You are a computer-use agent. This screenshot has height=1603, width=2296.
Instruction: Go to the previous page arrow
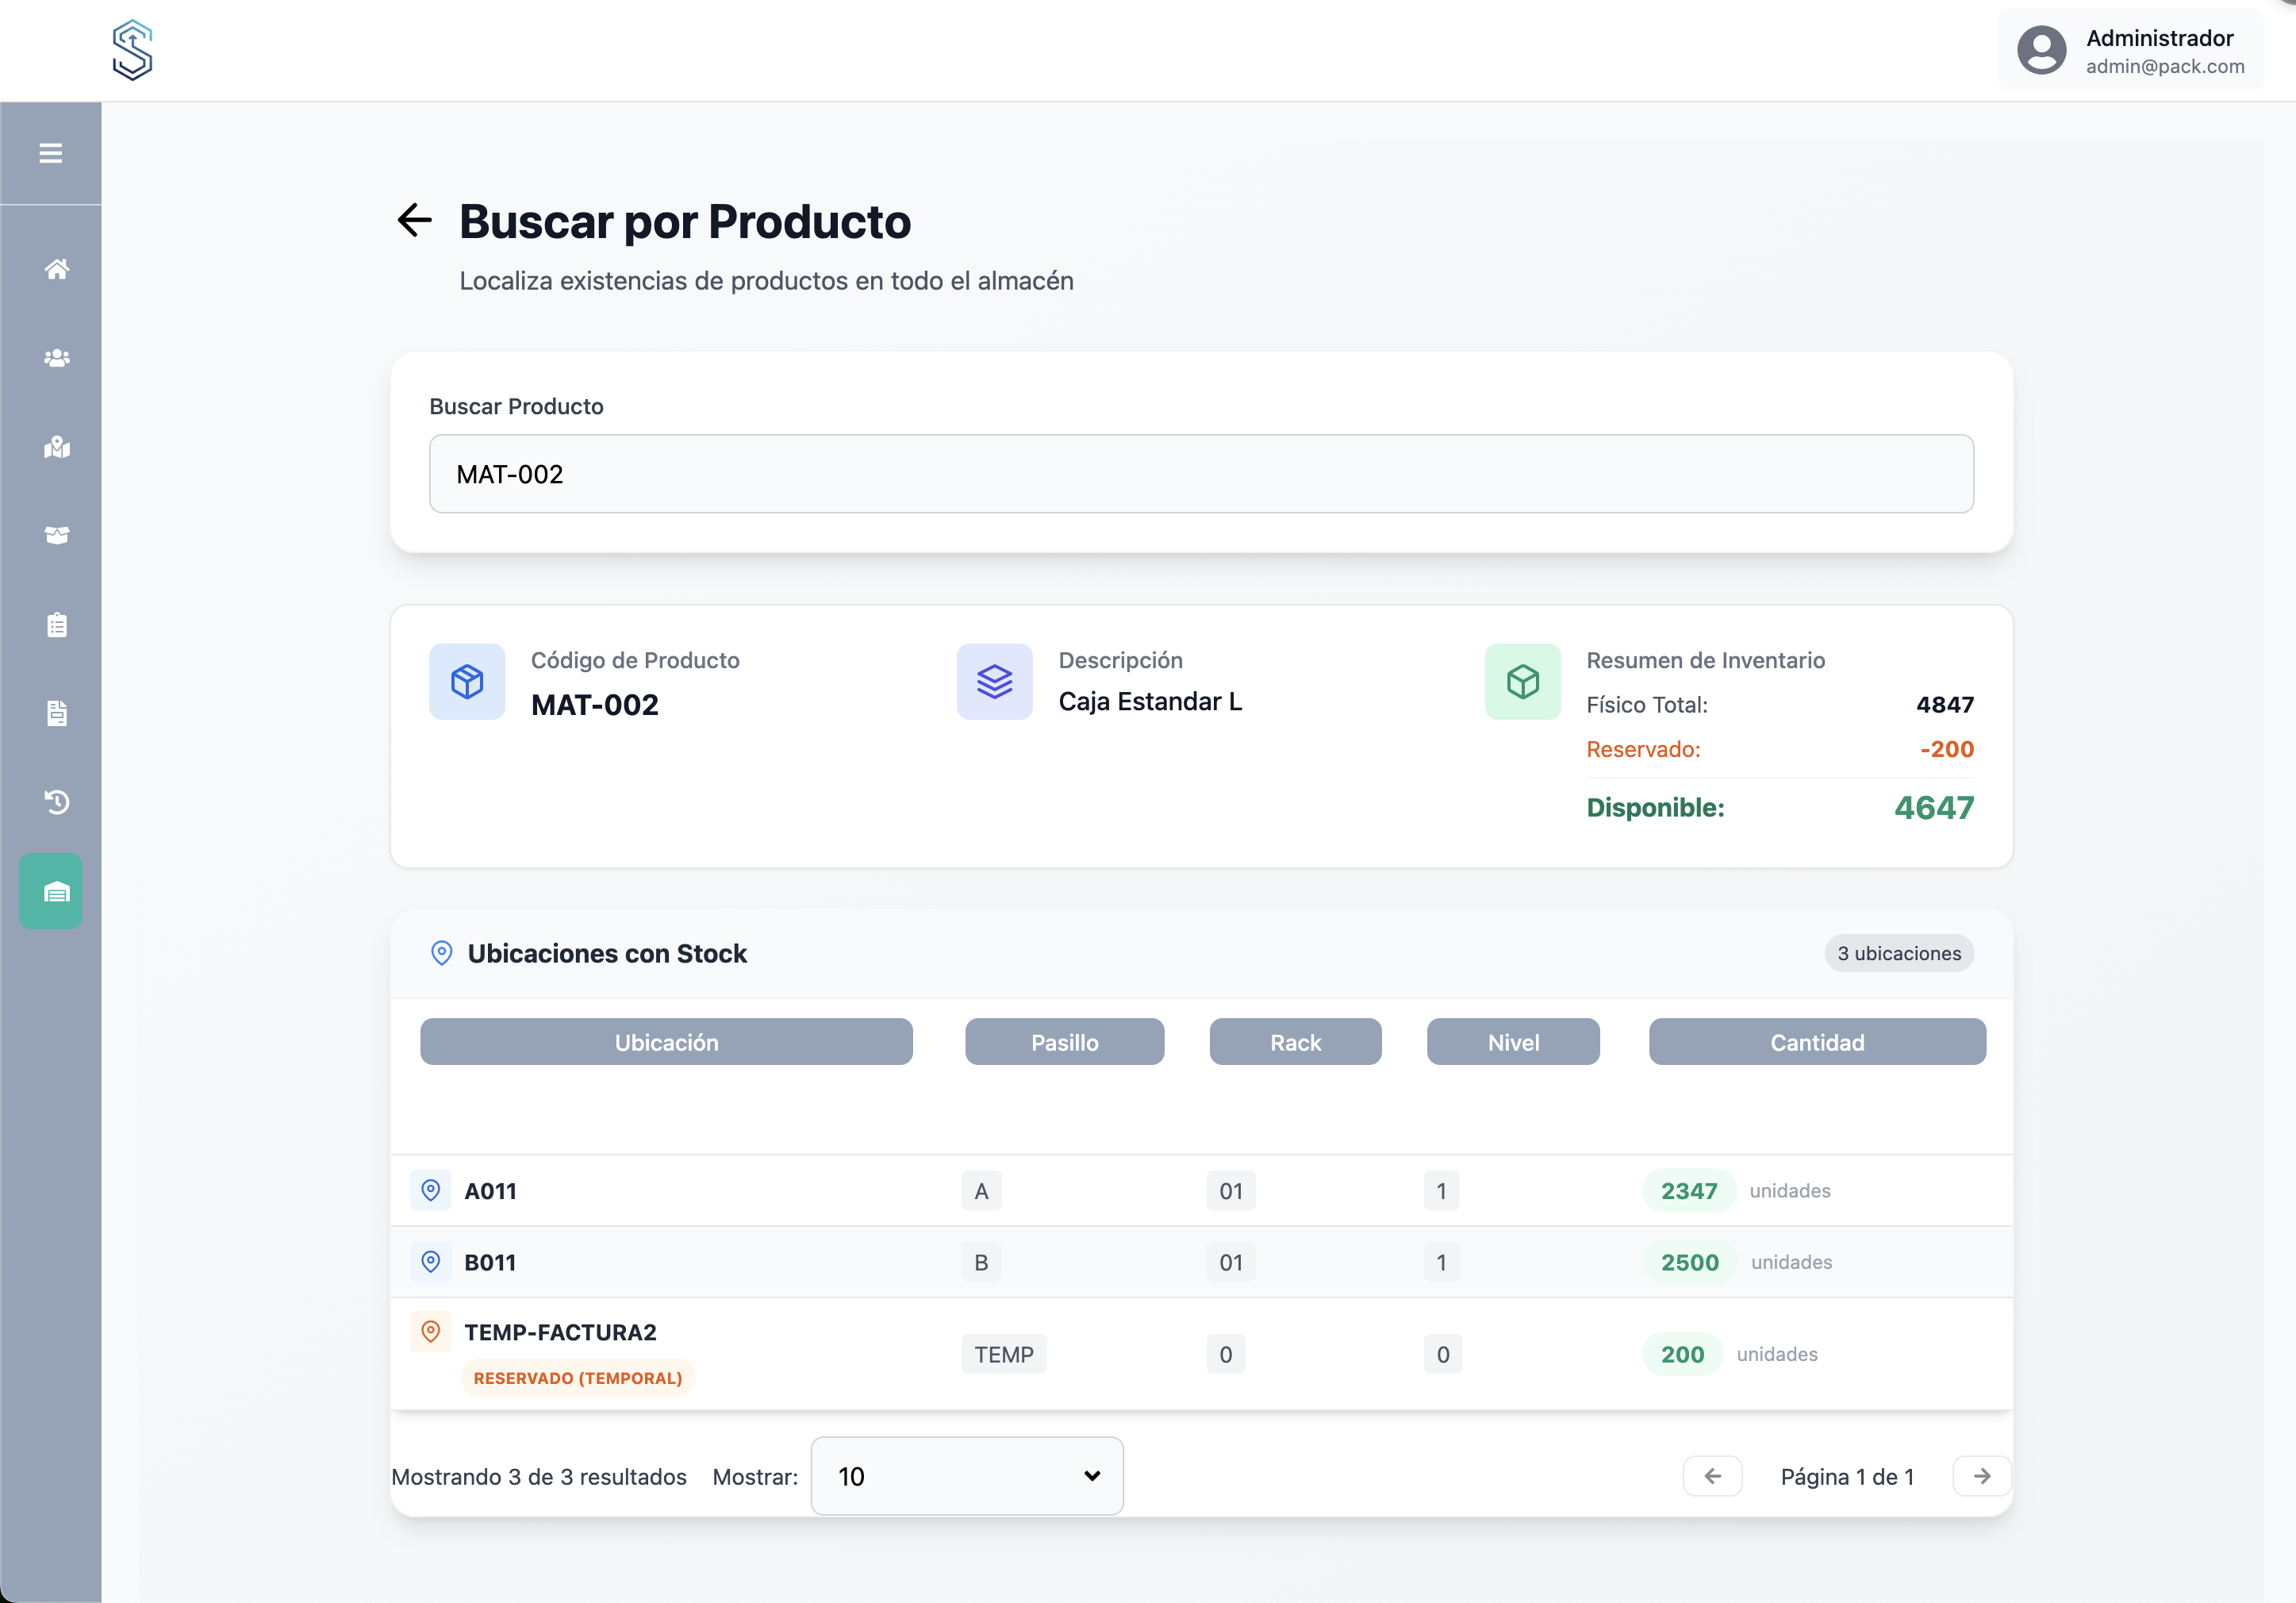1712,1476
